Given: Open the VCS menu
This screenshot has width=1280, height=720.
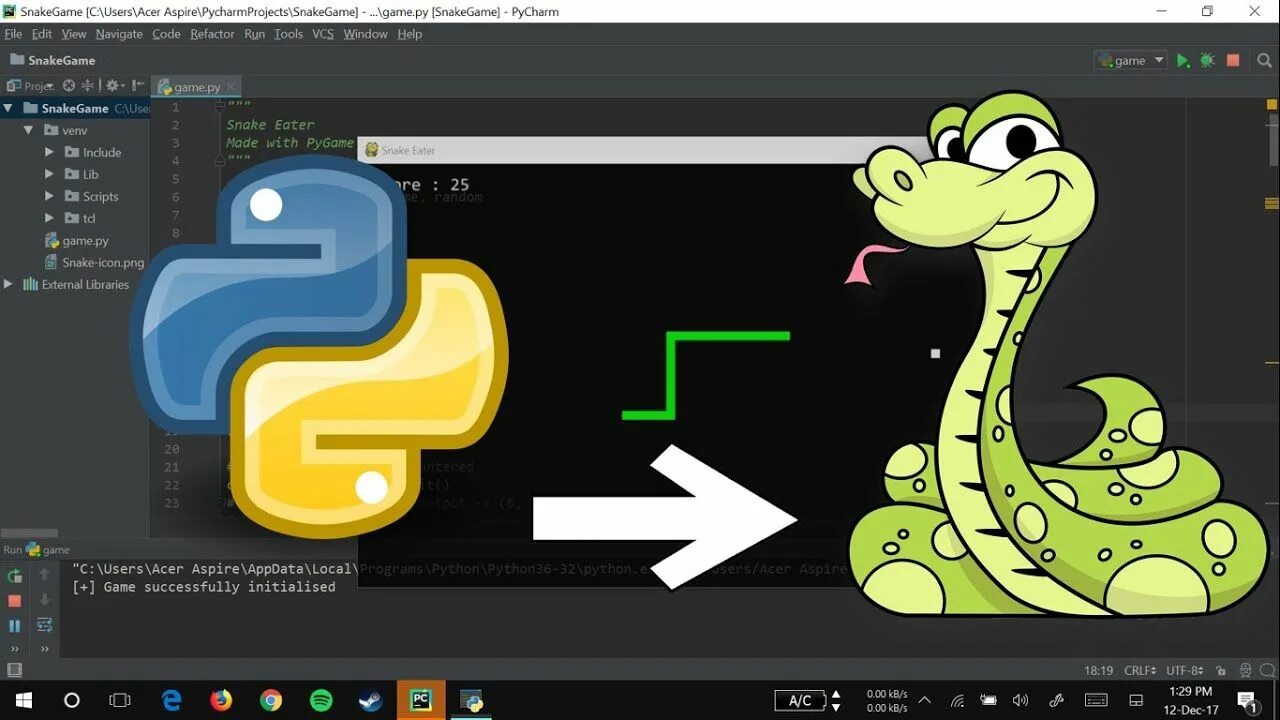Looking at the screenshot, I should point(323,34).
